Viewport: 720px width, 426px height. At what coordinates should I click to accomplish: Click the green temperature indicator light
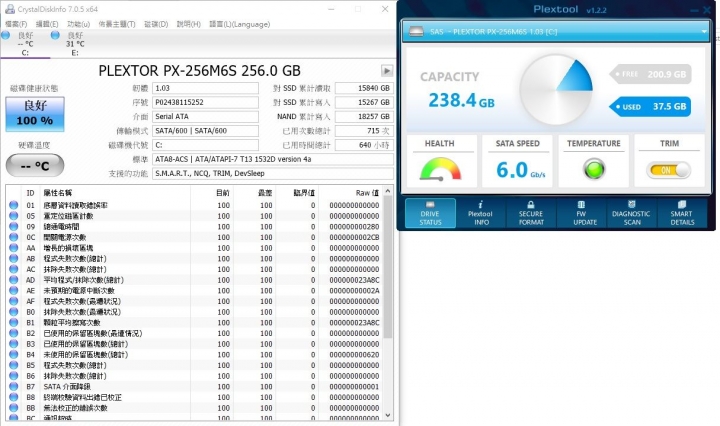click(x=594, y=169)
